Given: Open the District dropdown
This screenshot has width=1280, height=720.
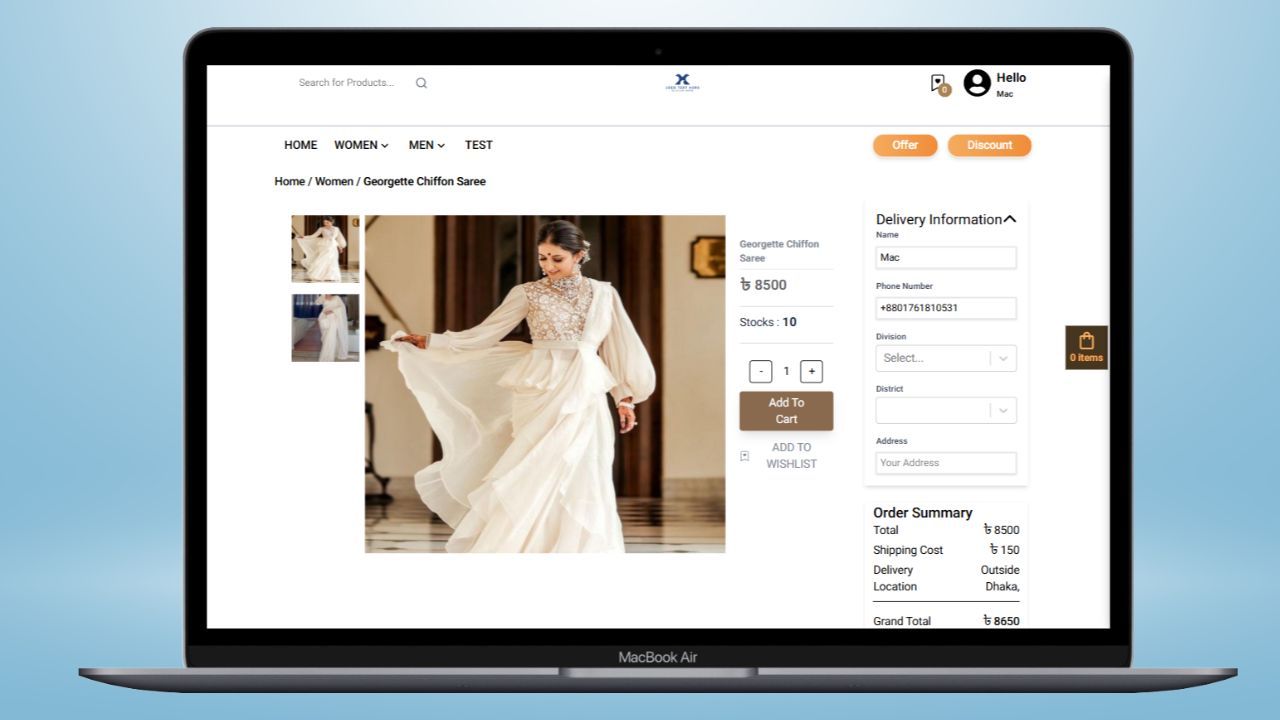Looking at the screenshot, I should [x=946, y=410].
